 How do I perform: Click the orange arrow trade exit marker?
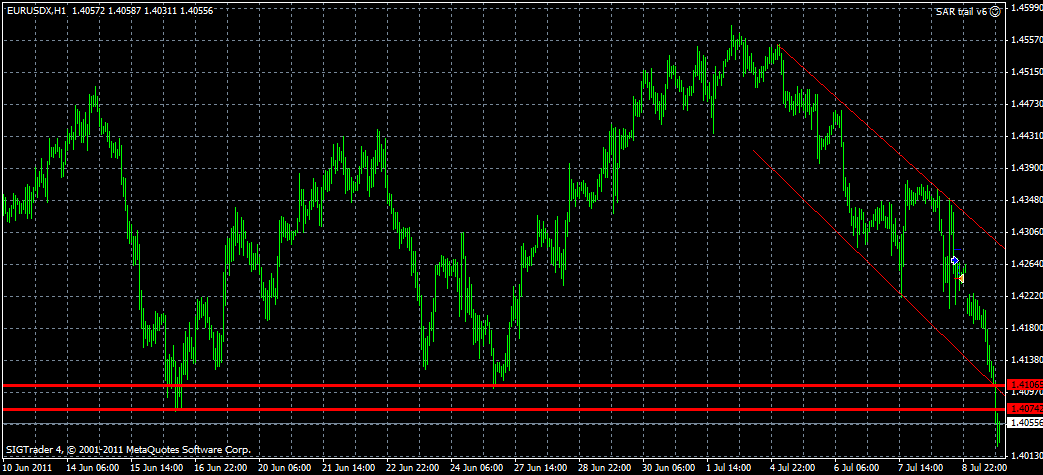[x=961, y=278]
